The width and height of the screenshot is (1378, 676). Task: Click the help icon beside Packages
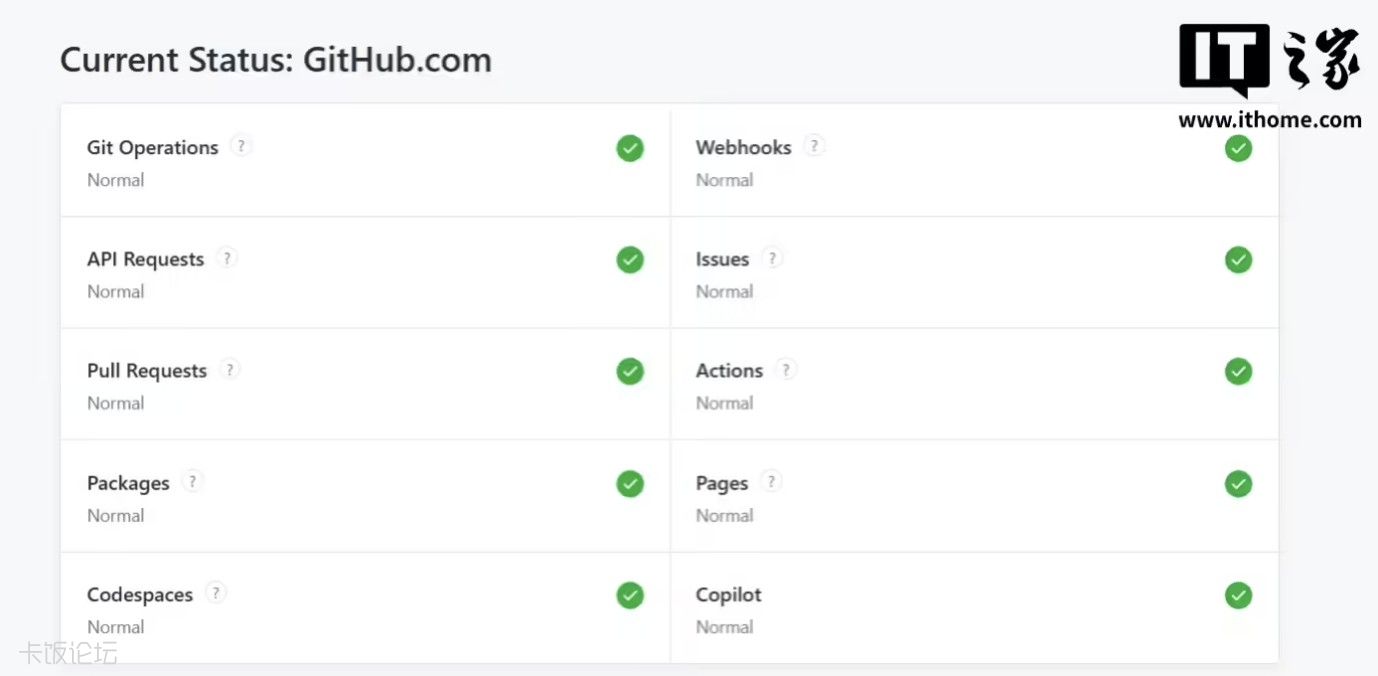(193, 481)
